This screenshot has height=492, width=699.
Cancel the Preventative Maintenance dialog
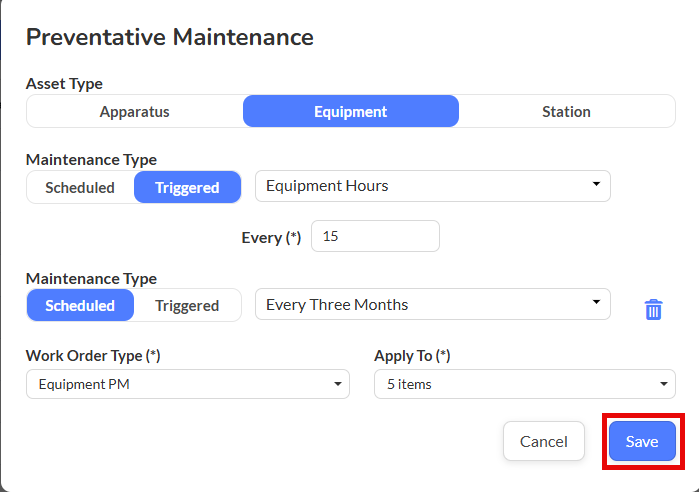(x=544, y=441)
